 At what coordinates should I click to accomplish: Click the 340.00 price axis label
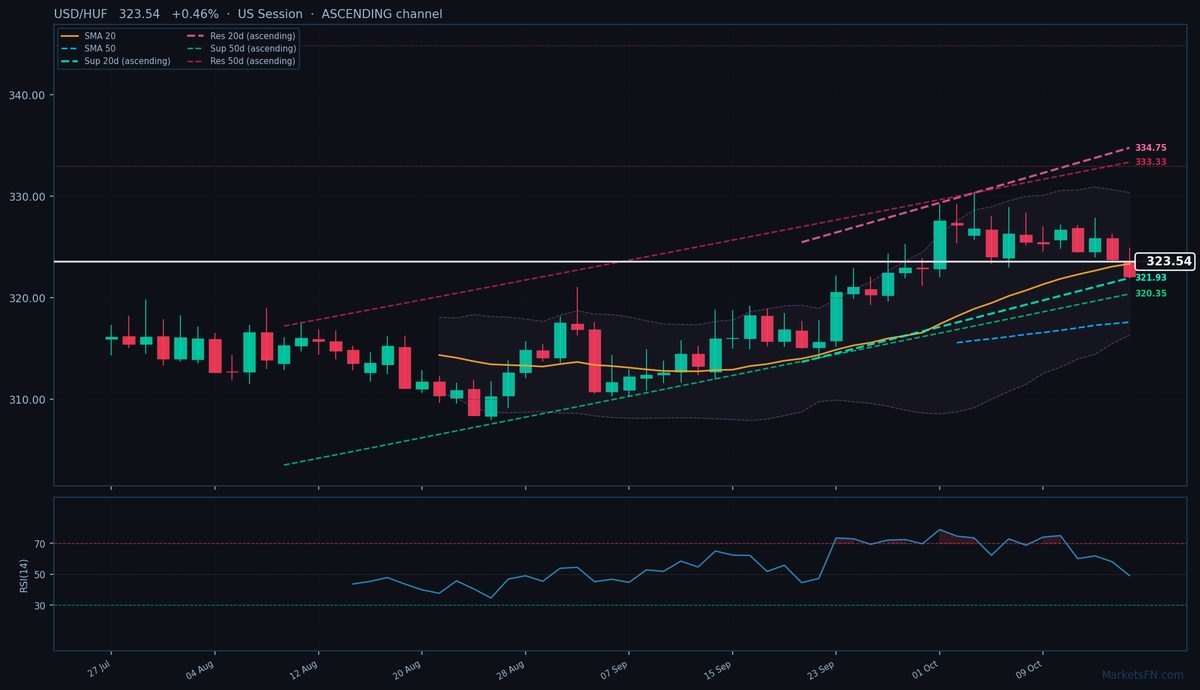[29, 96]
